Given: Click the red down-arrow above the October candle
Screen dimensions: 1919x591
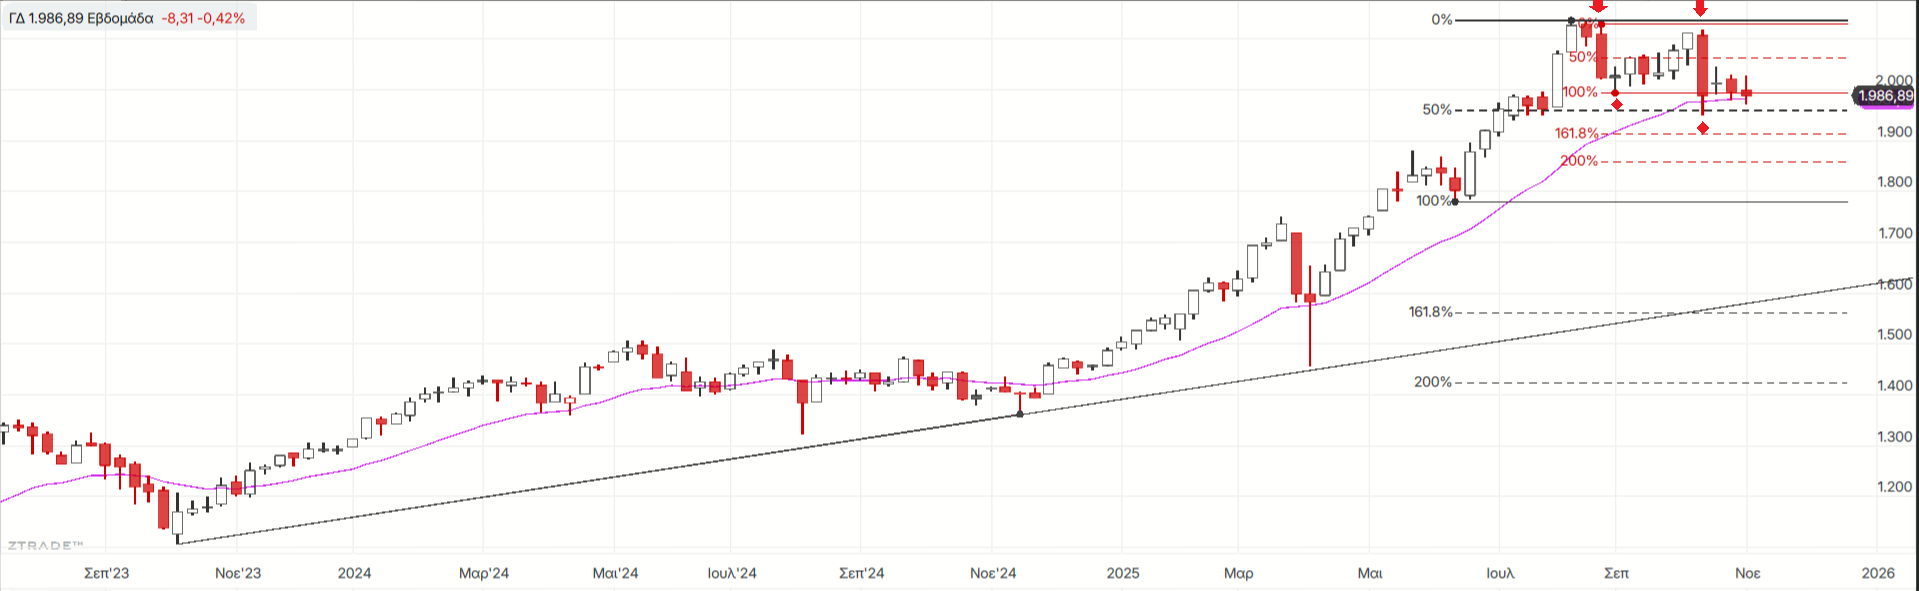Looking at the screenshot, I should [1701, 8].
